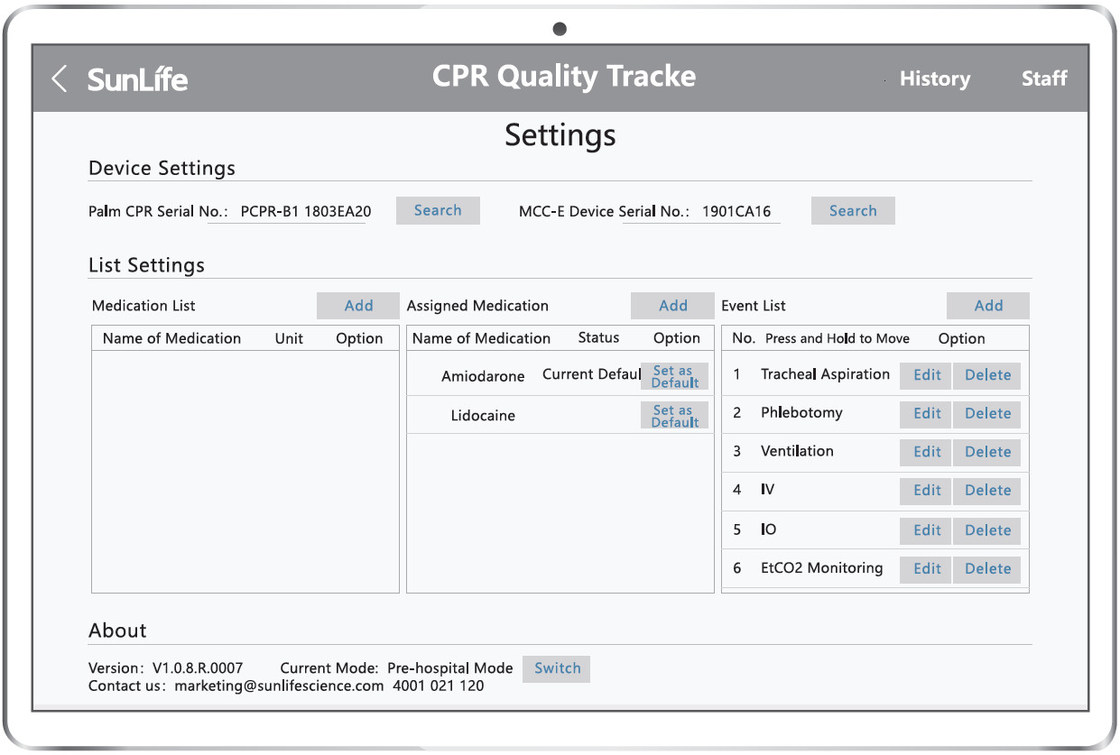This screenshot has height=755, width=1120.
Task: Search for Palm CPR serial number
Action: click(438, 211)
